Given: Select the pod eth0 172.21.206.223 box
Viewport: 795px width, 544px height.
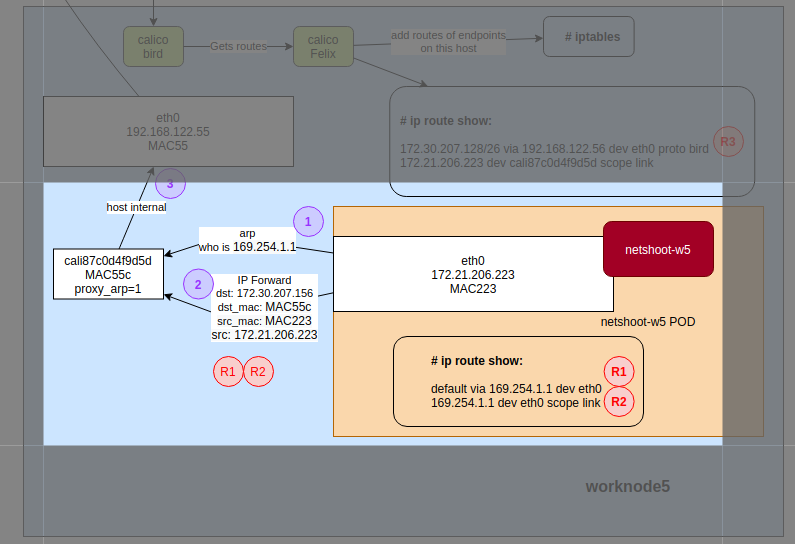Looking at the screenshot, I should click(x=472, y=274).
